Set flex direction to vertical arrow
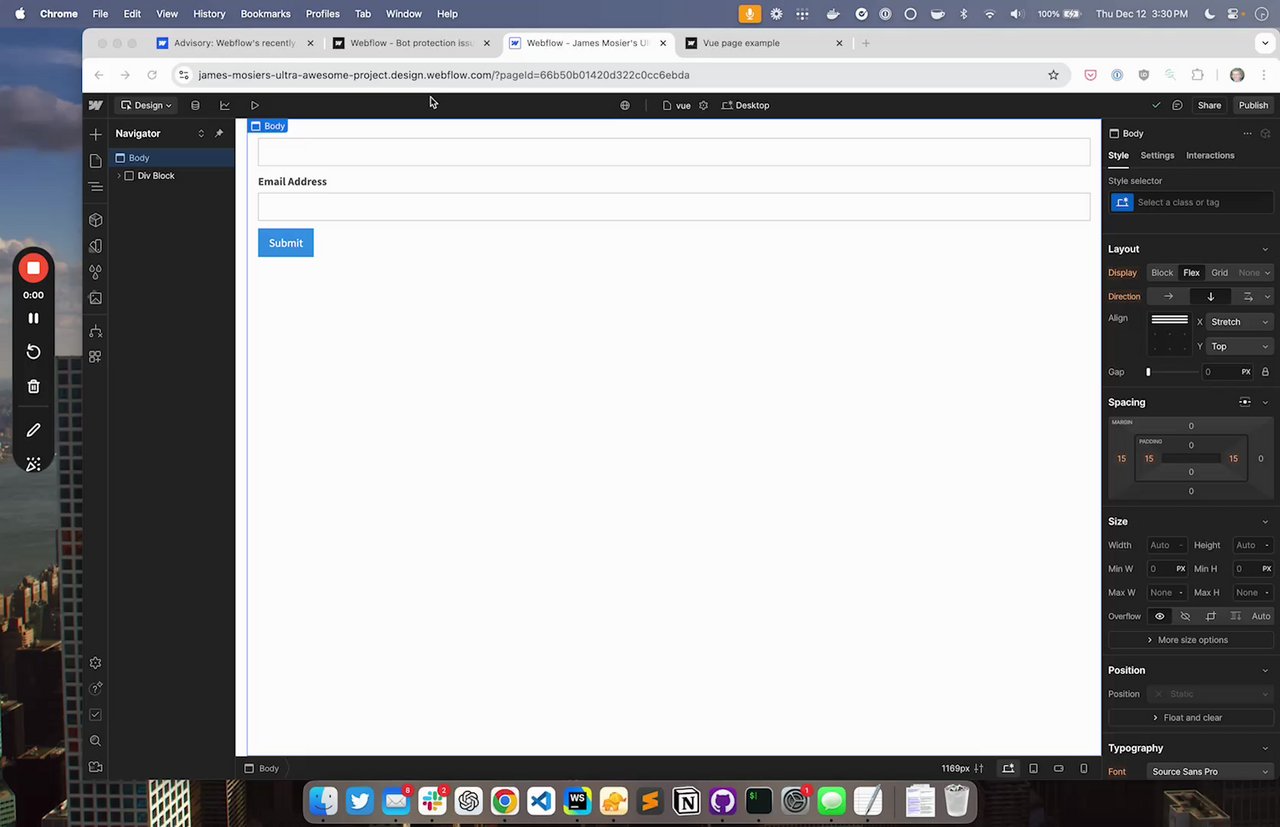The height and width of the screenshot is (827, 1280). tap(1210, 297)
